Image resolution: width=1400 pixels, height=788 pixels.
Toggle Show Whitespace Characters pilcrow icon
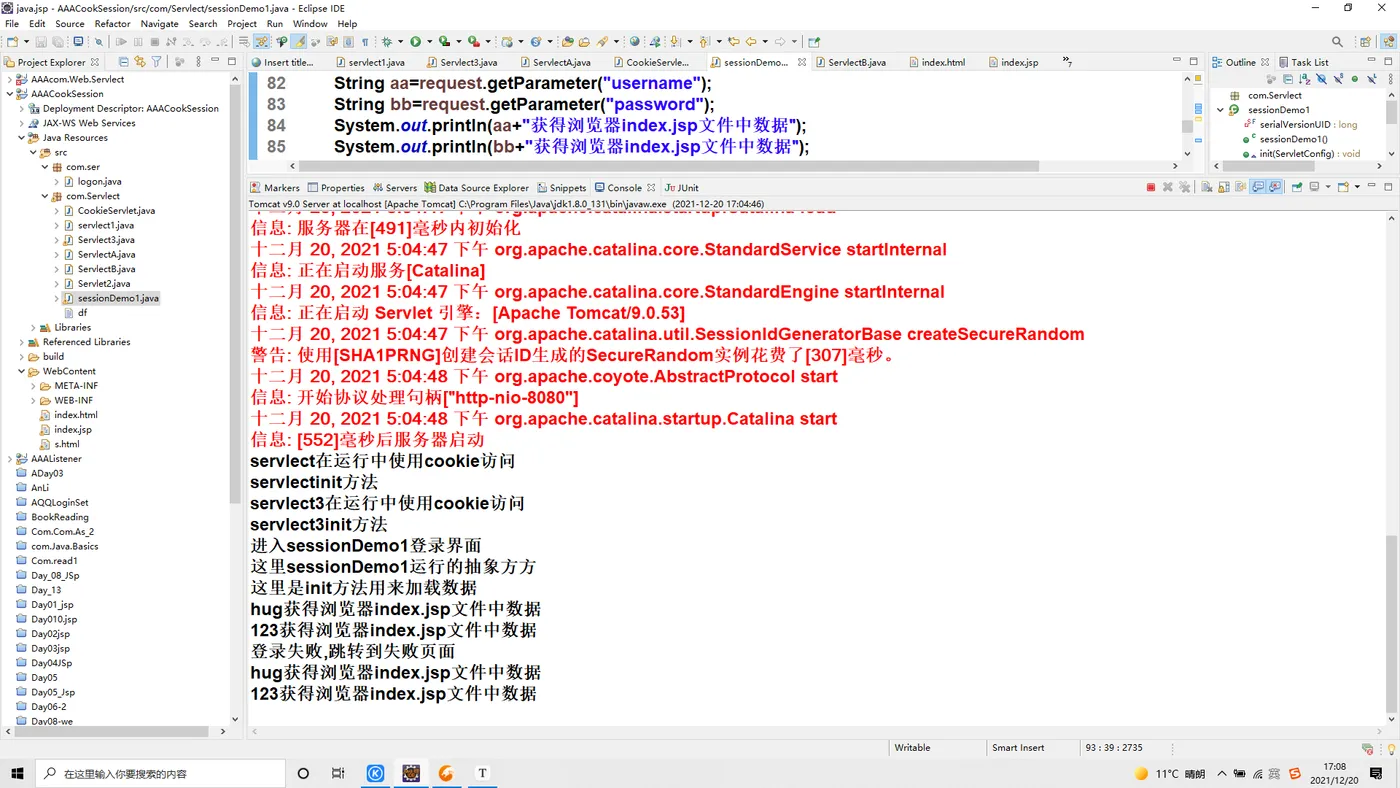(365, 42)
